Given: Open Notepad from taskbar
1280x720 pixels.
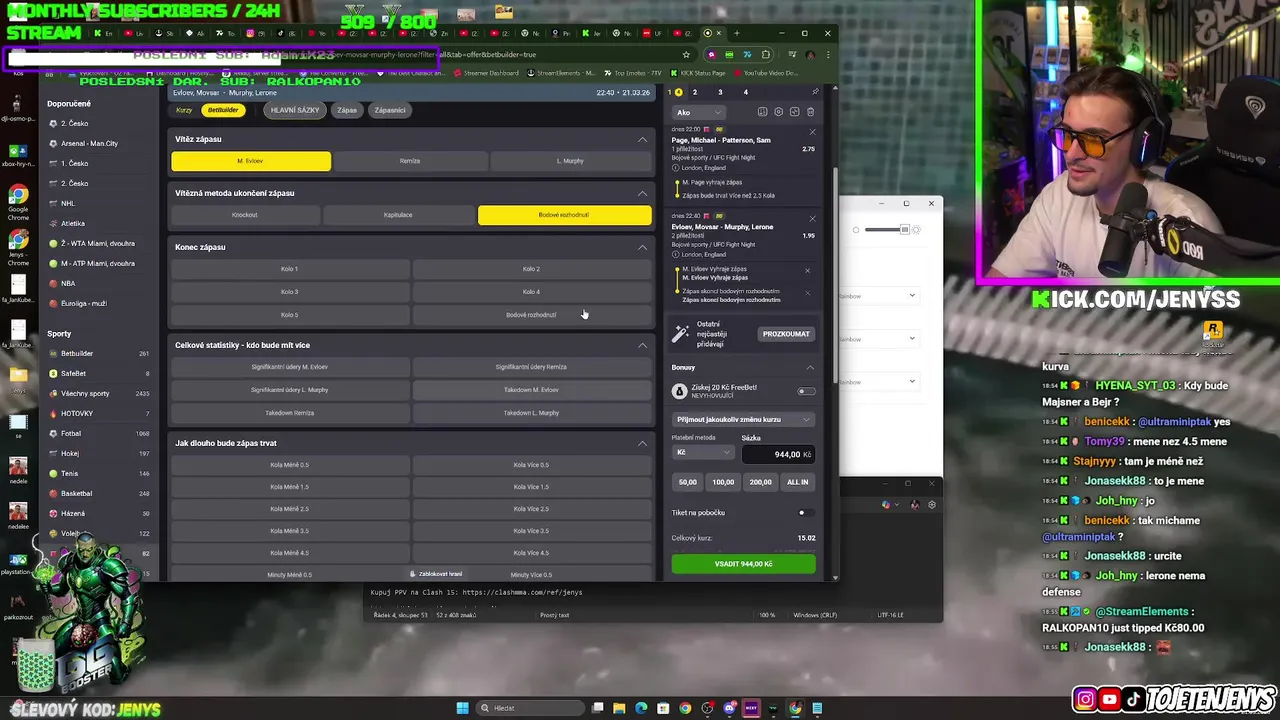Looking at the screenshot, I should coord(817,708).
